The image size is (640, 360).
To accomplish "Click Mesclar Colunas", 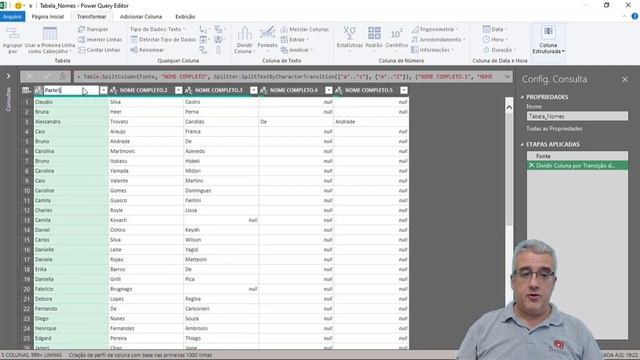I will click(x=305, y=29).
